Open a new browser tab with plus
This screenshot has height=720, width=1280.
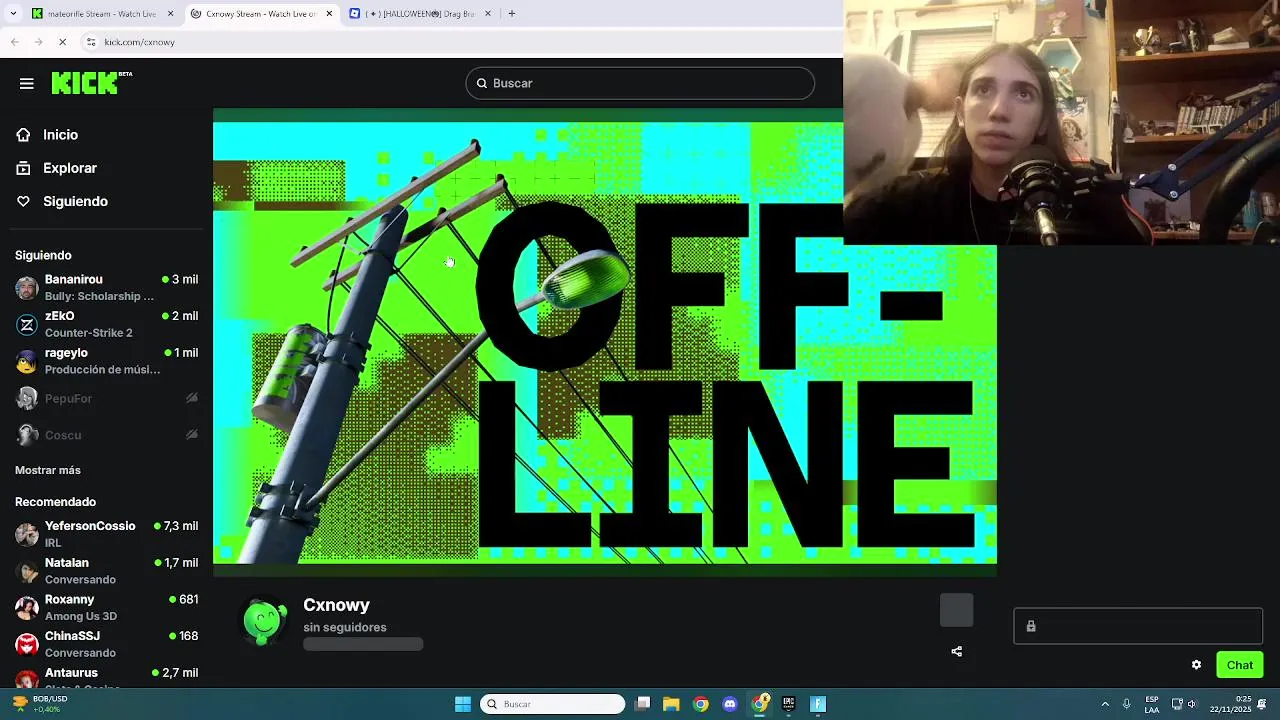point(512,14)
